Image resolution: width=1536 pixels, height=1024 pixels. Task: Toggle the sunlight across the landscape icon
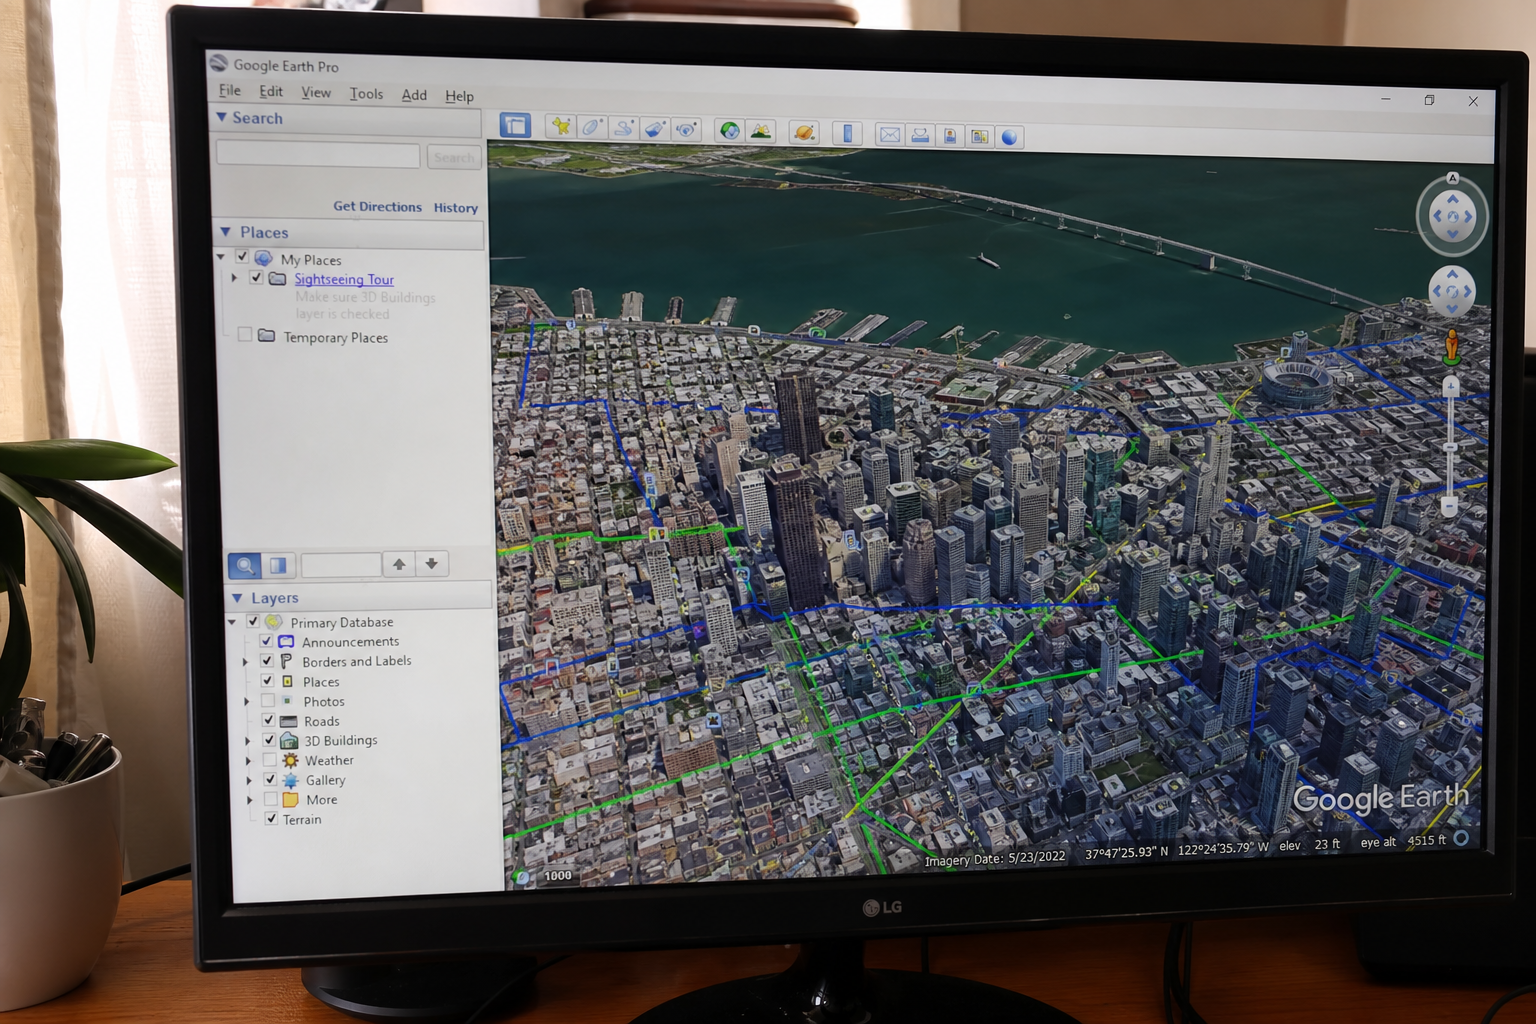(x=761, y=131)
